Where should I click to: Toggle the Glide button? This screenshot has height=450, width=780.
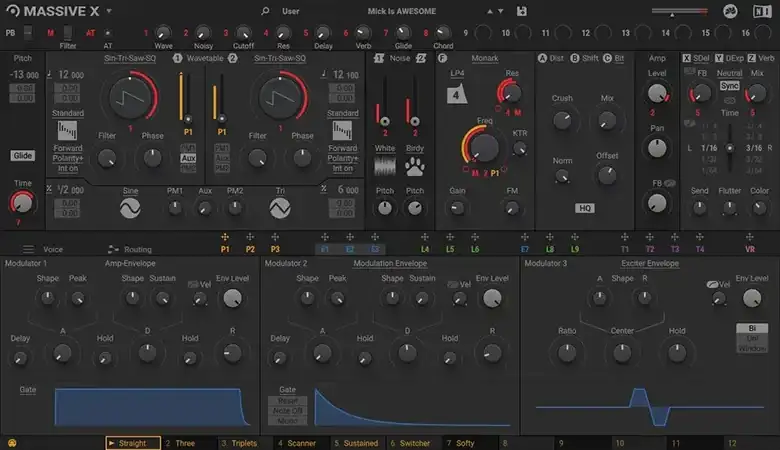click(22, 156)
